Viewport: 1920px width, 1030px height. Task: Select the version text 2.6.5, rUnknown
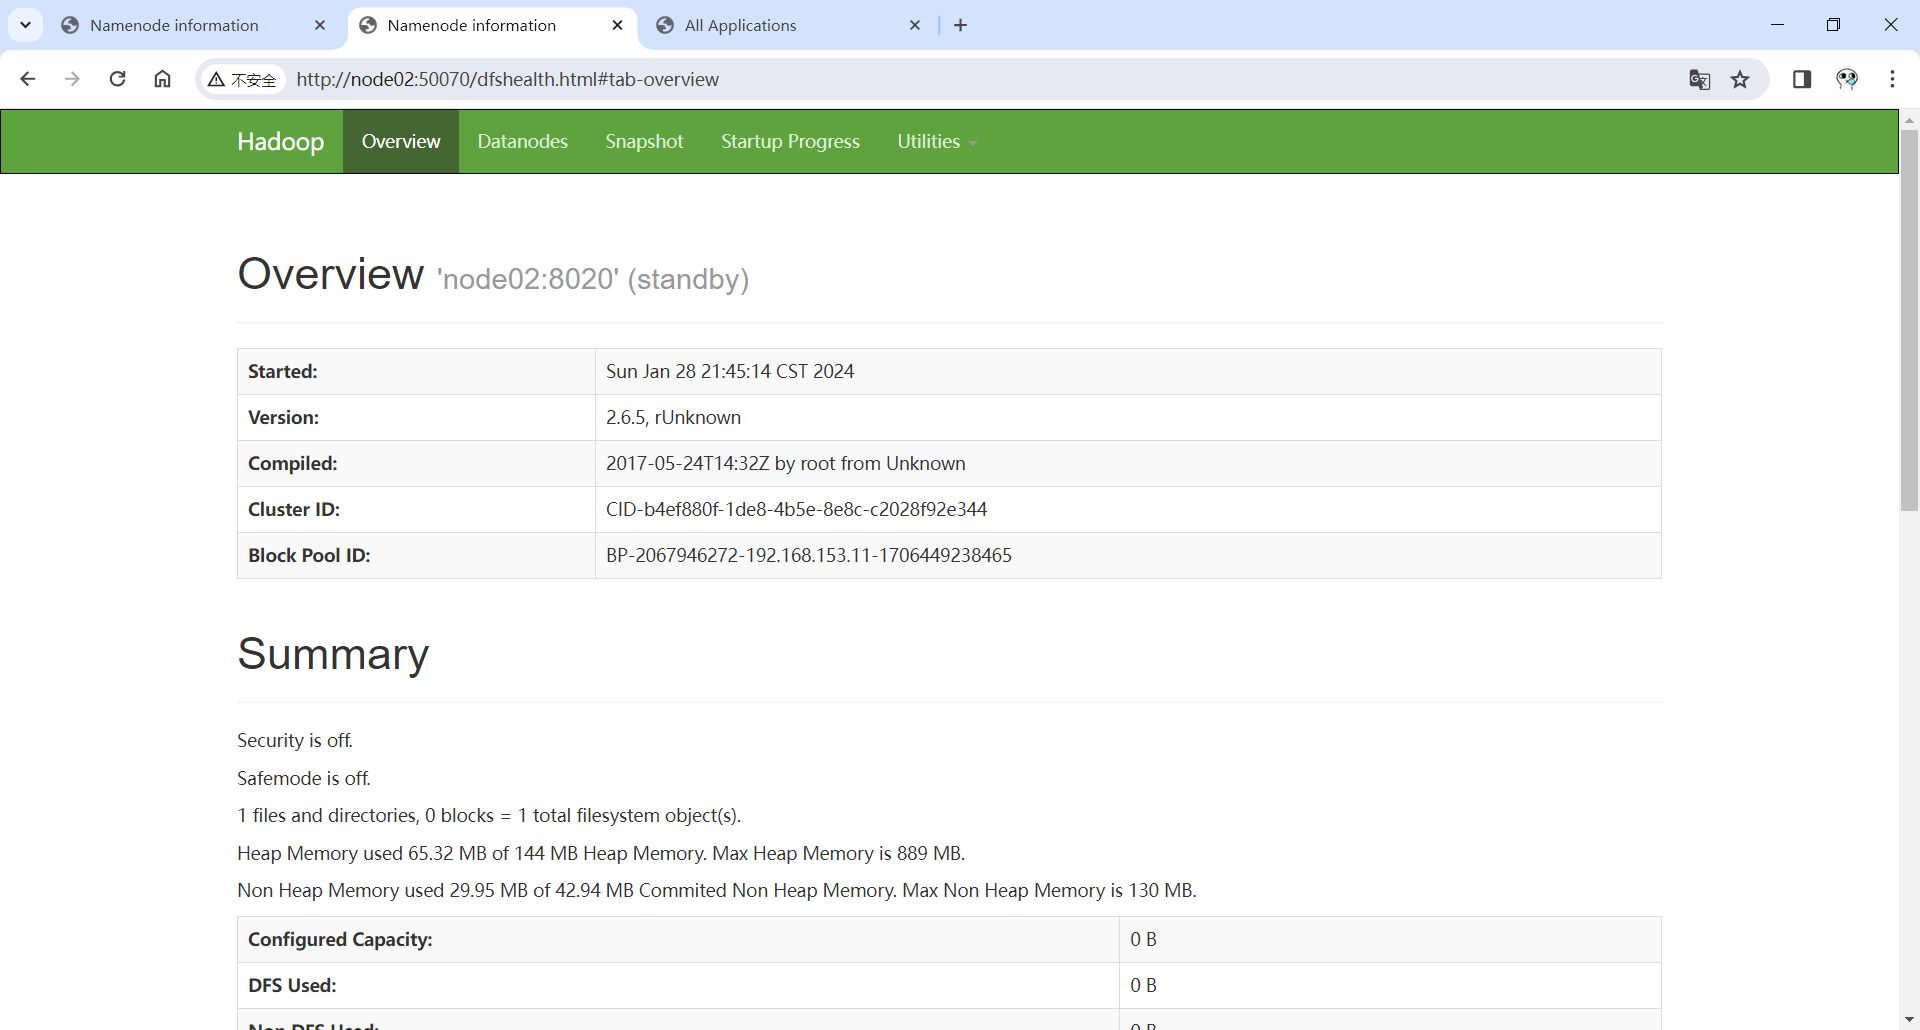[x=673, y=417]
